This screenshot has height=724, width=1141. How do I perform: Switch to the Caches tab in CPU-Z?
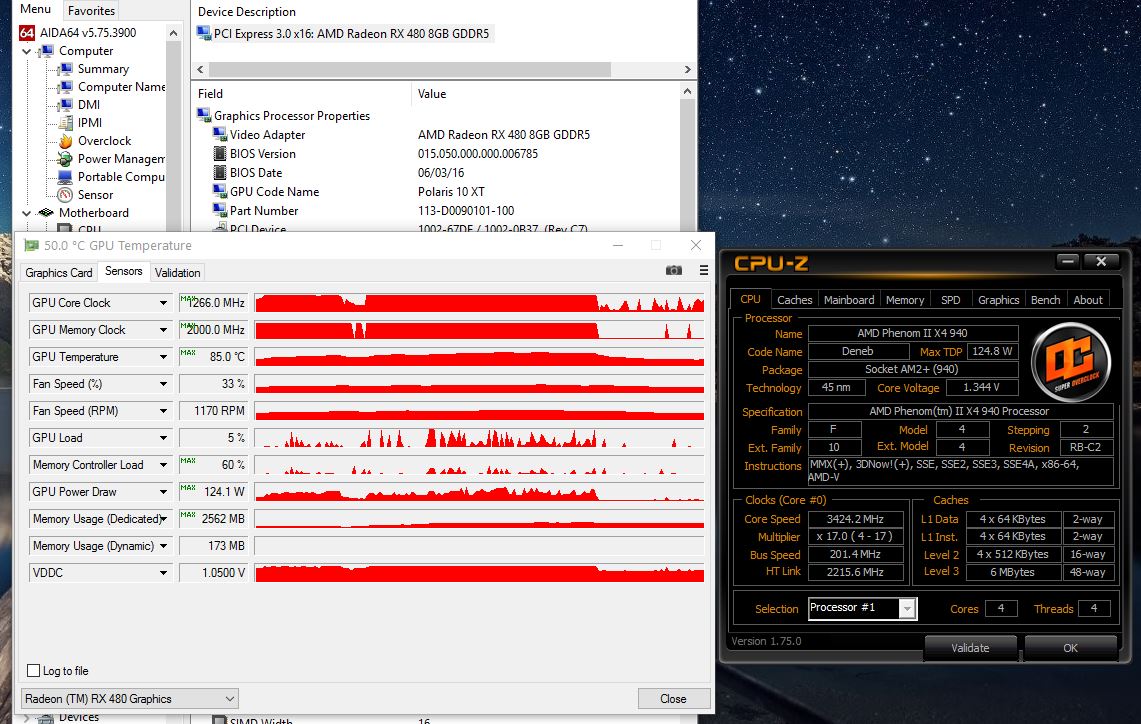click(x=795, y=300)
